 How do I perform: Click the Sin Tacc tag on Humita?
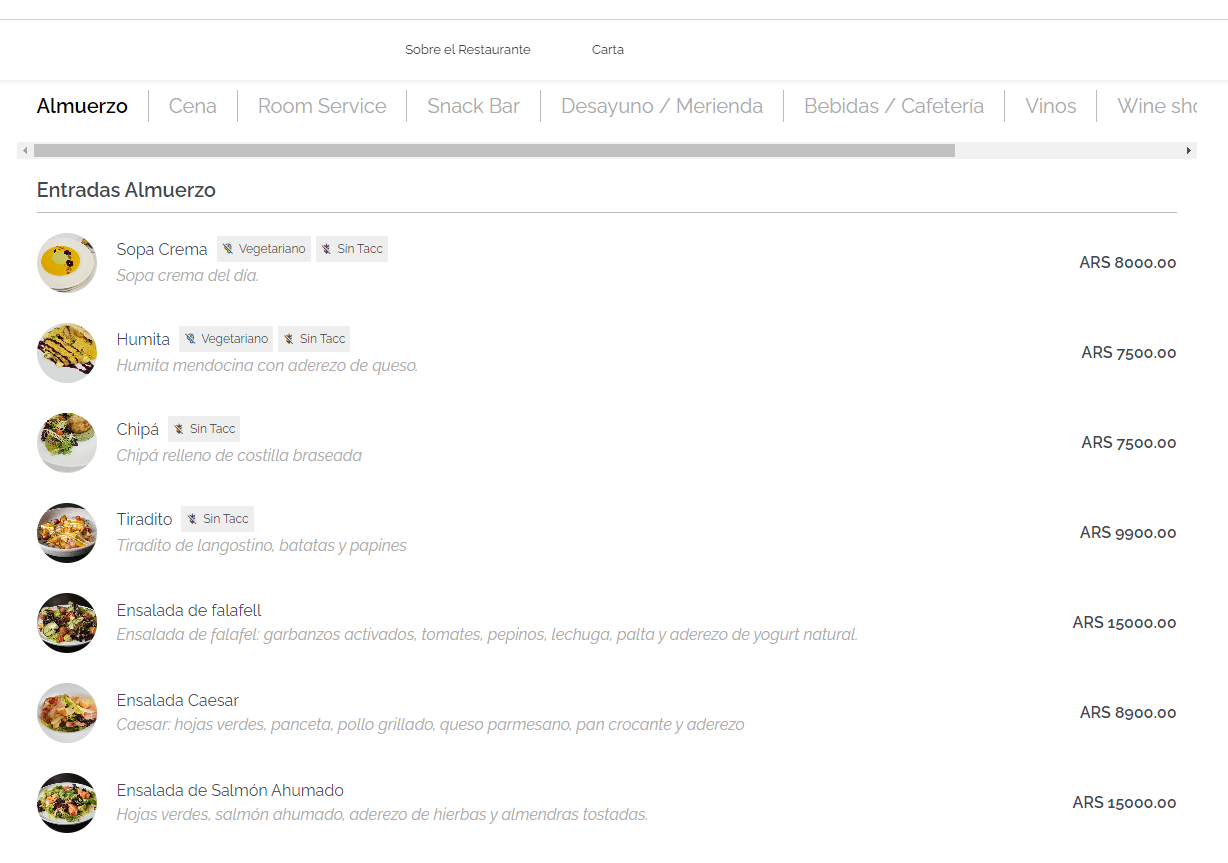tap(314, 339)
